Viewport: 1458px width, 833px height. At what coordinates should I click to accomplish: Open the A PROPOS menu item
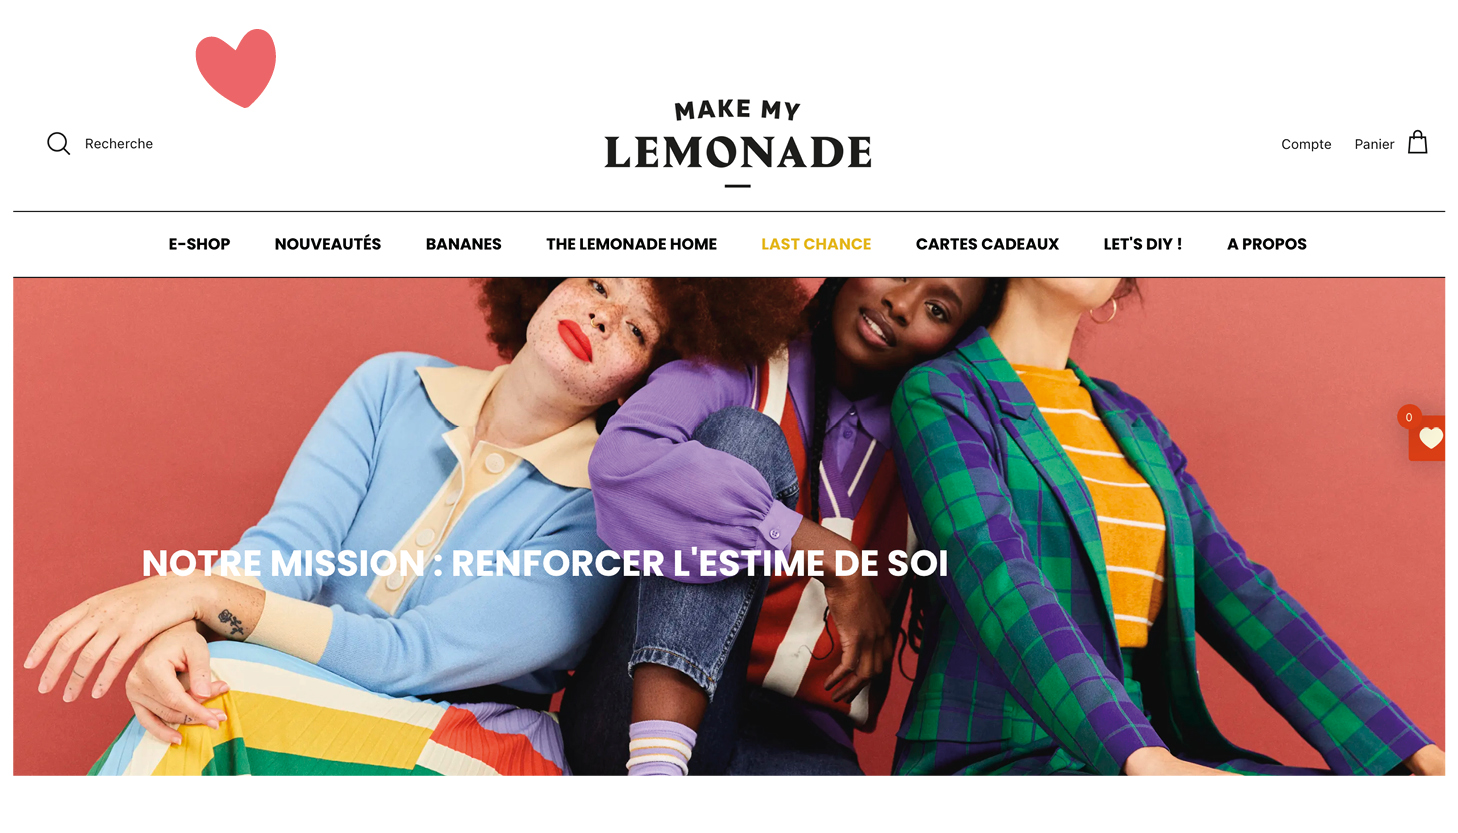click(1267, 244)
